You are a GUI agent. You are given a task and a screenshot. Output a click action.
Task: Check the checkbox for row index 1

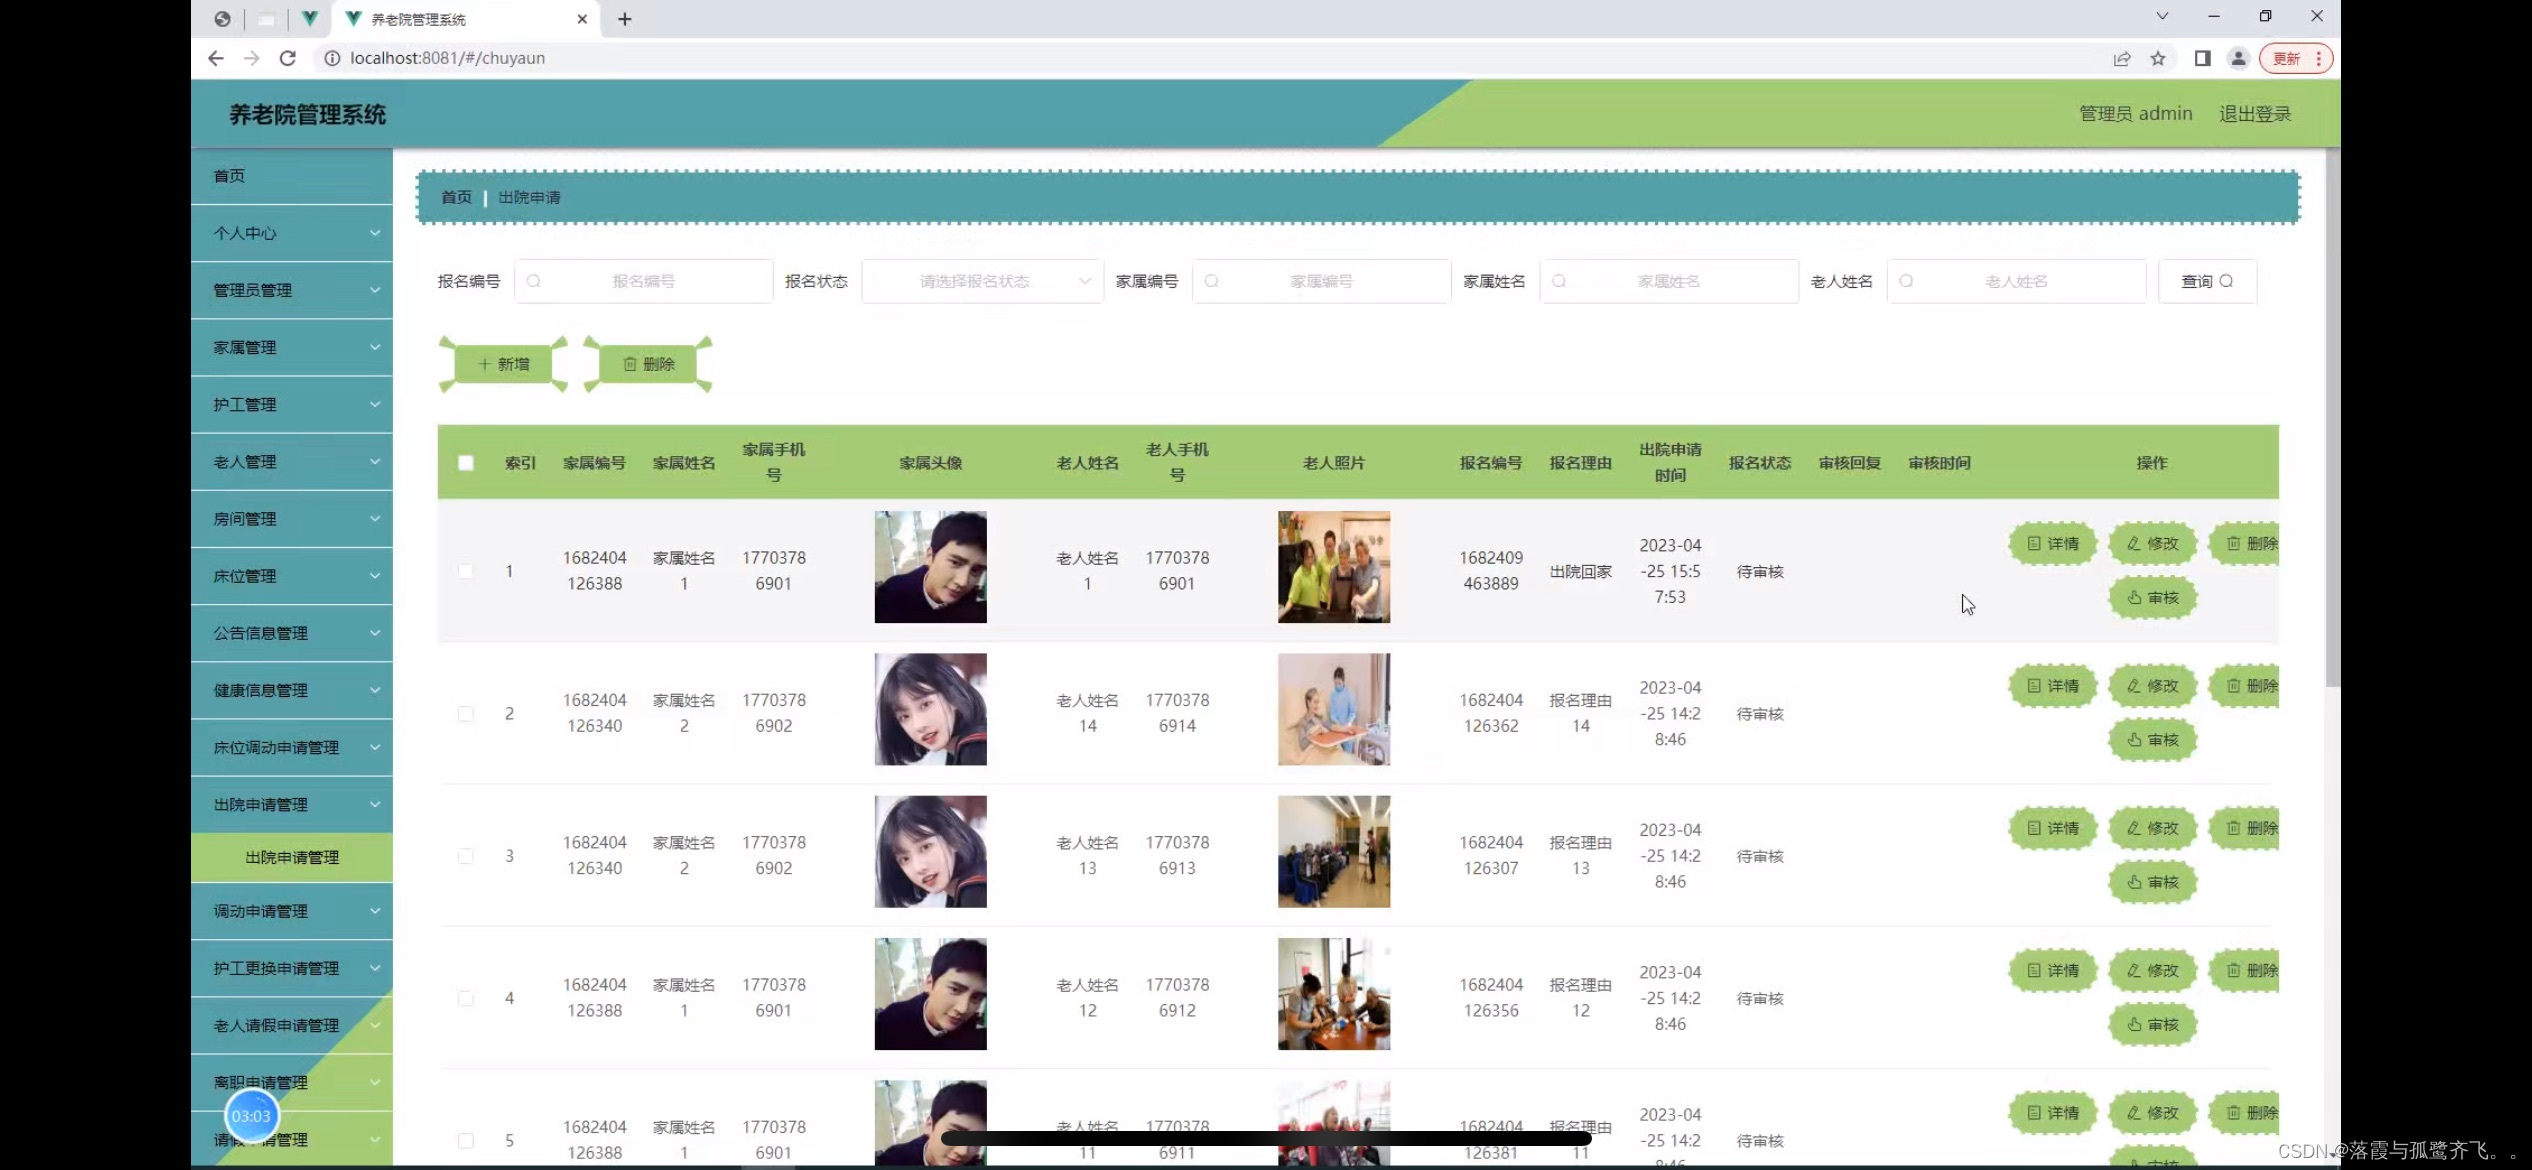tap(466, 571)
